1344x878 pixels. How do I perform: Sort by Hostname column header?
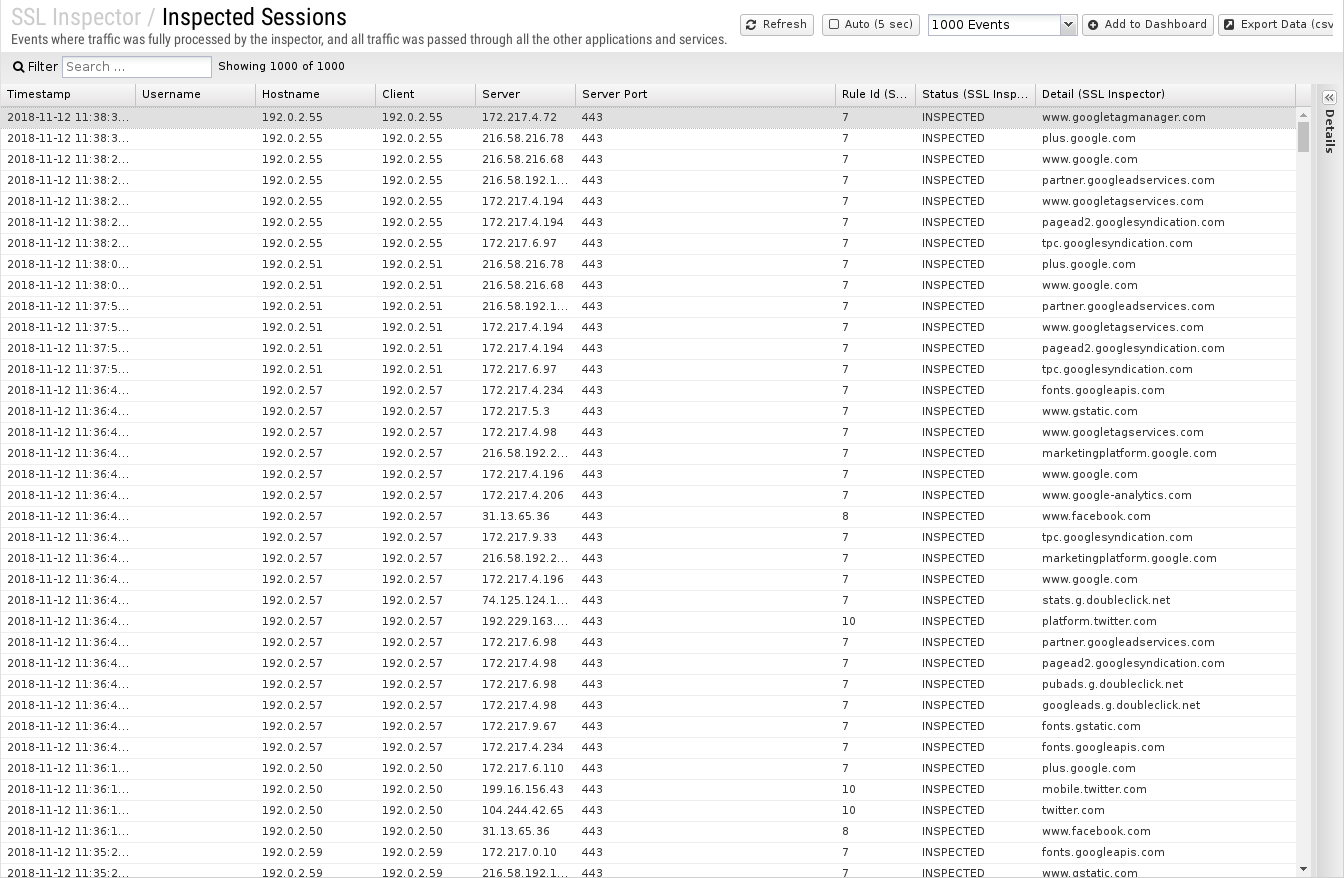coord(316,94)
